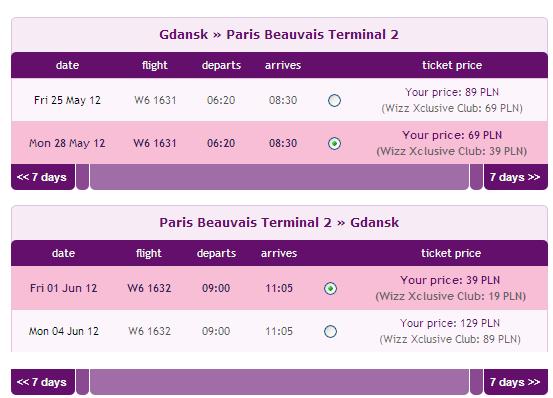
Task: Go back 7 days for Gdansk to Paris flights
Action: coord(43,177)
